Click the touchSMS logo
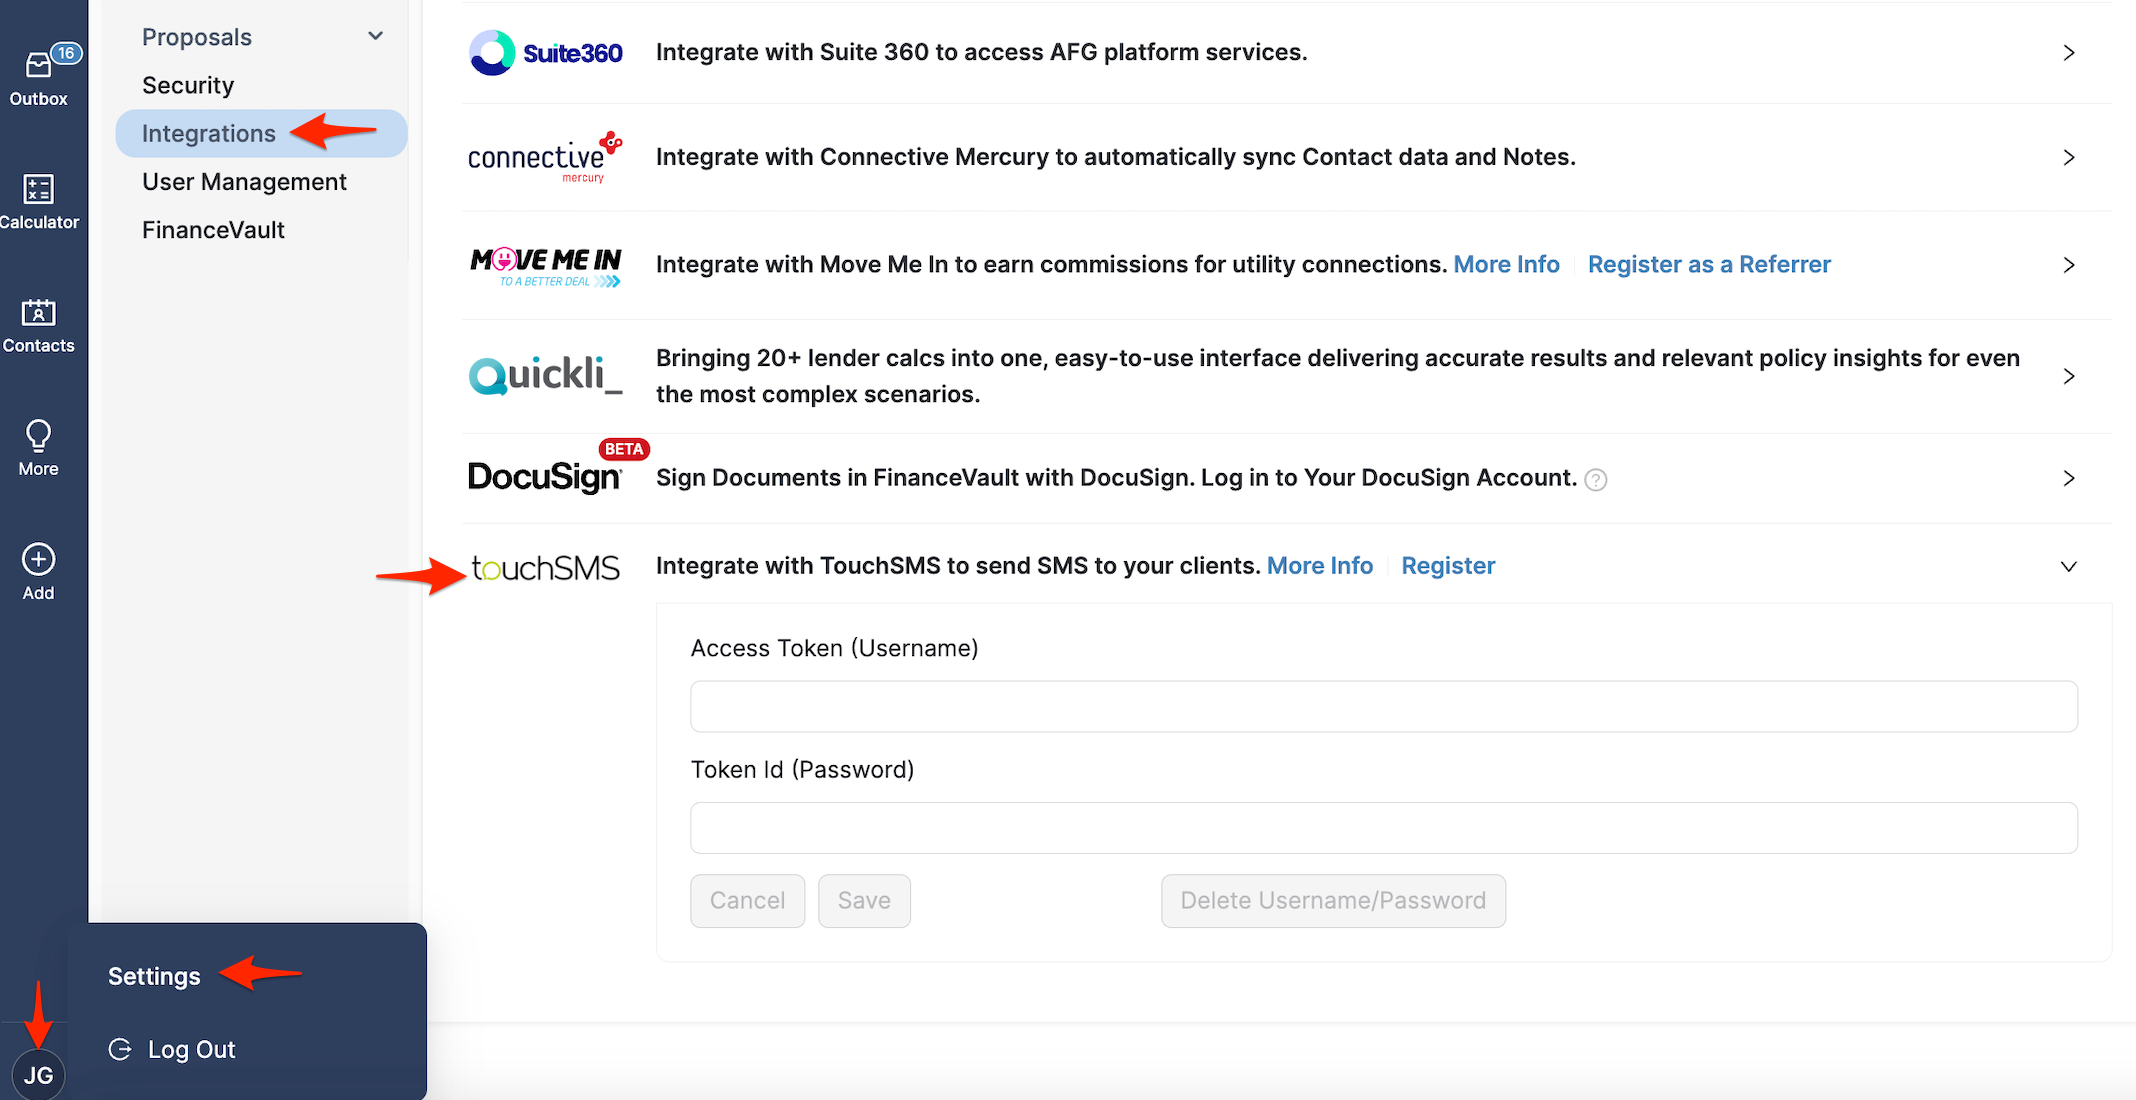Viewport: 2136px width, 1100px height. click(545, 568)
